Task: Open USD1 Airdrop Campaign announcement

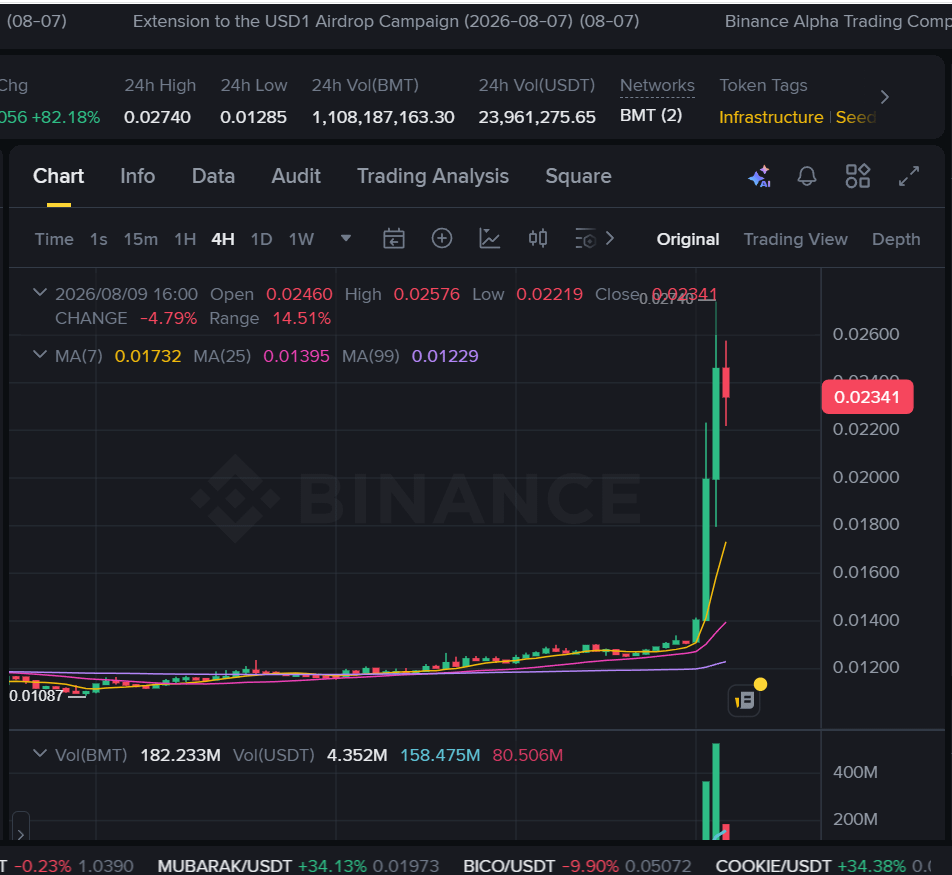Action: [x=386, y=21]
